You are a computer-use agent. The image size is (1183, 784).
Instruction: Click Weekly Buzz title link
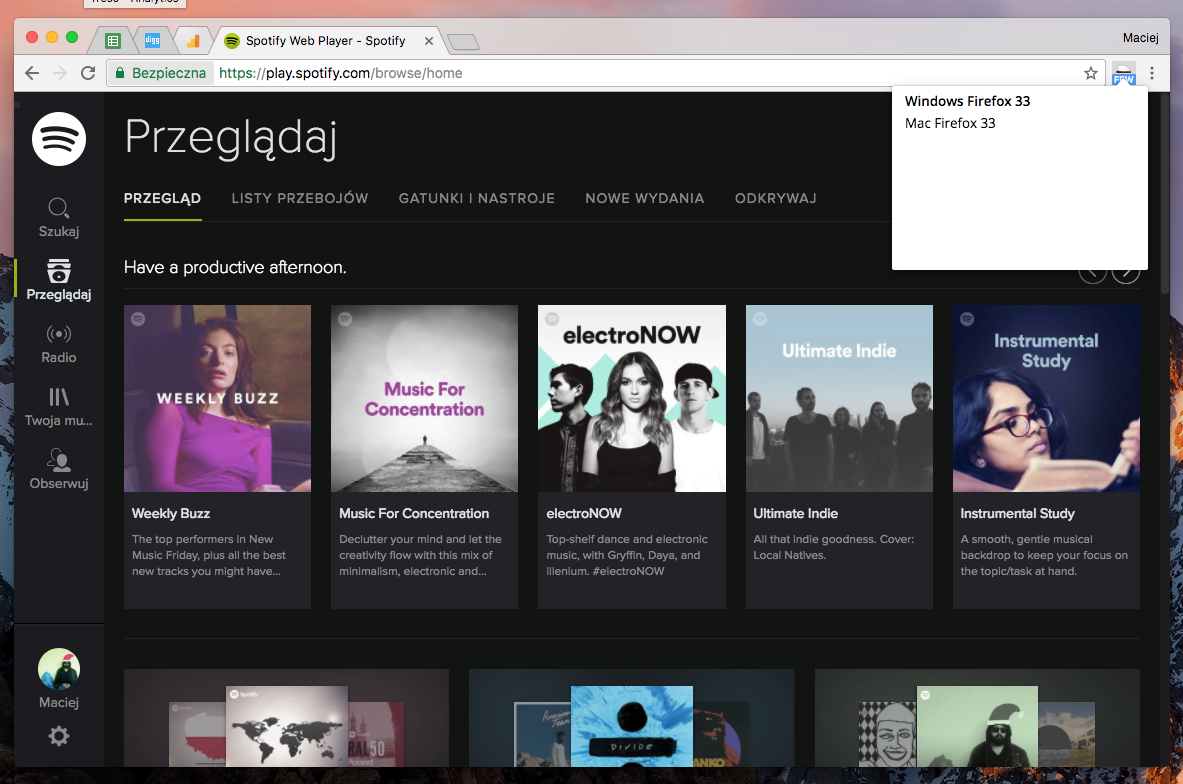pos(171,513)
